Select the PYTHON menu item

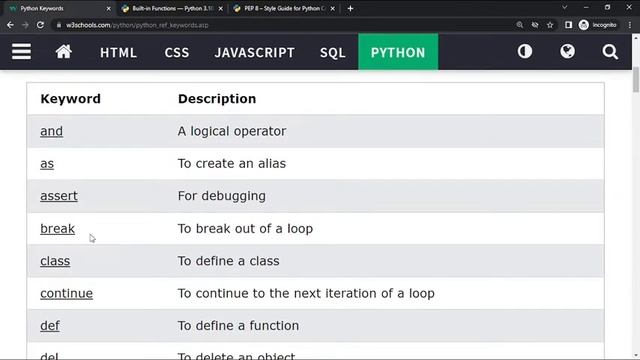(398, 52)
